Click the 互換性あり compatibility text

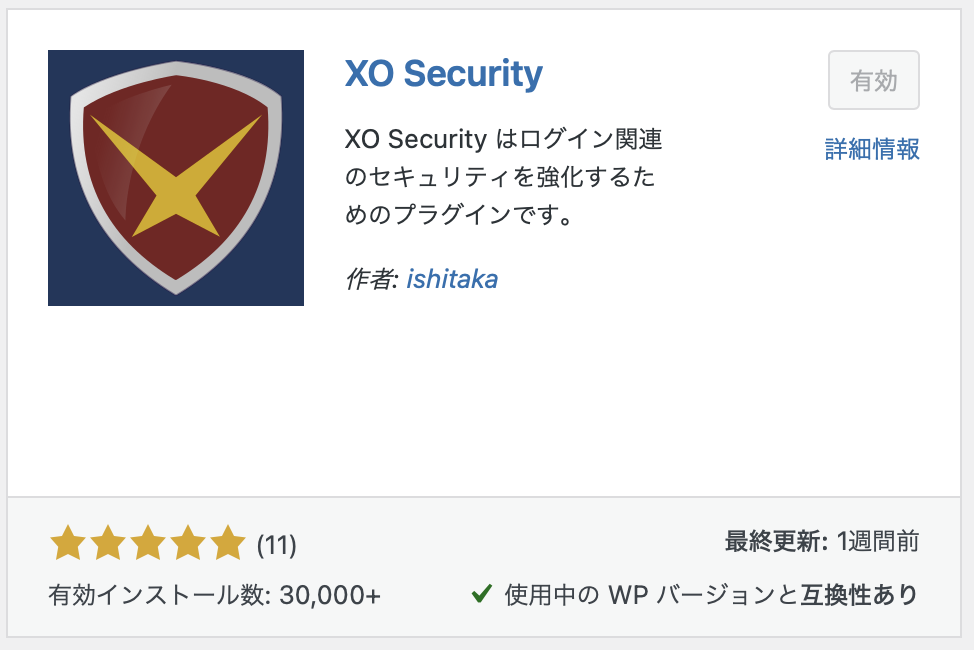[x=859, y=595]
